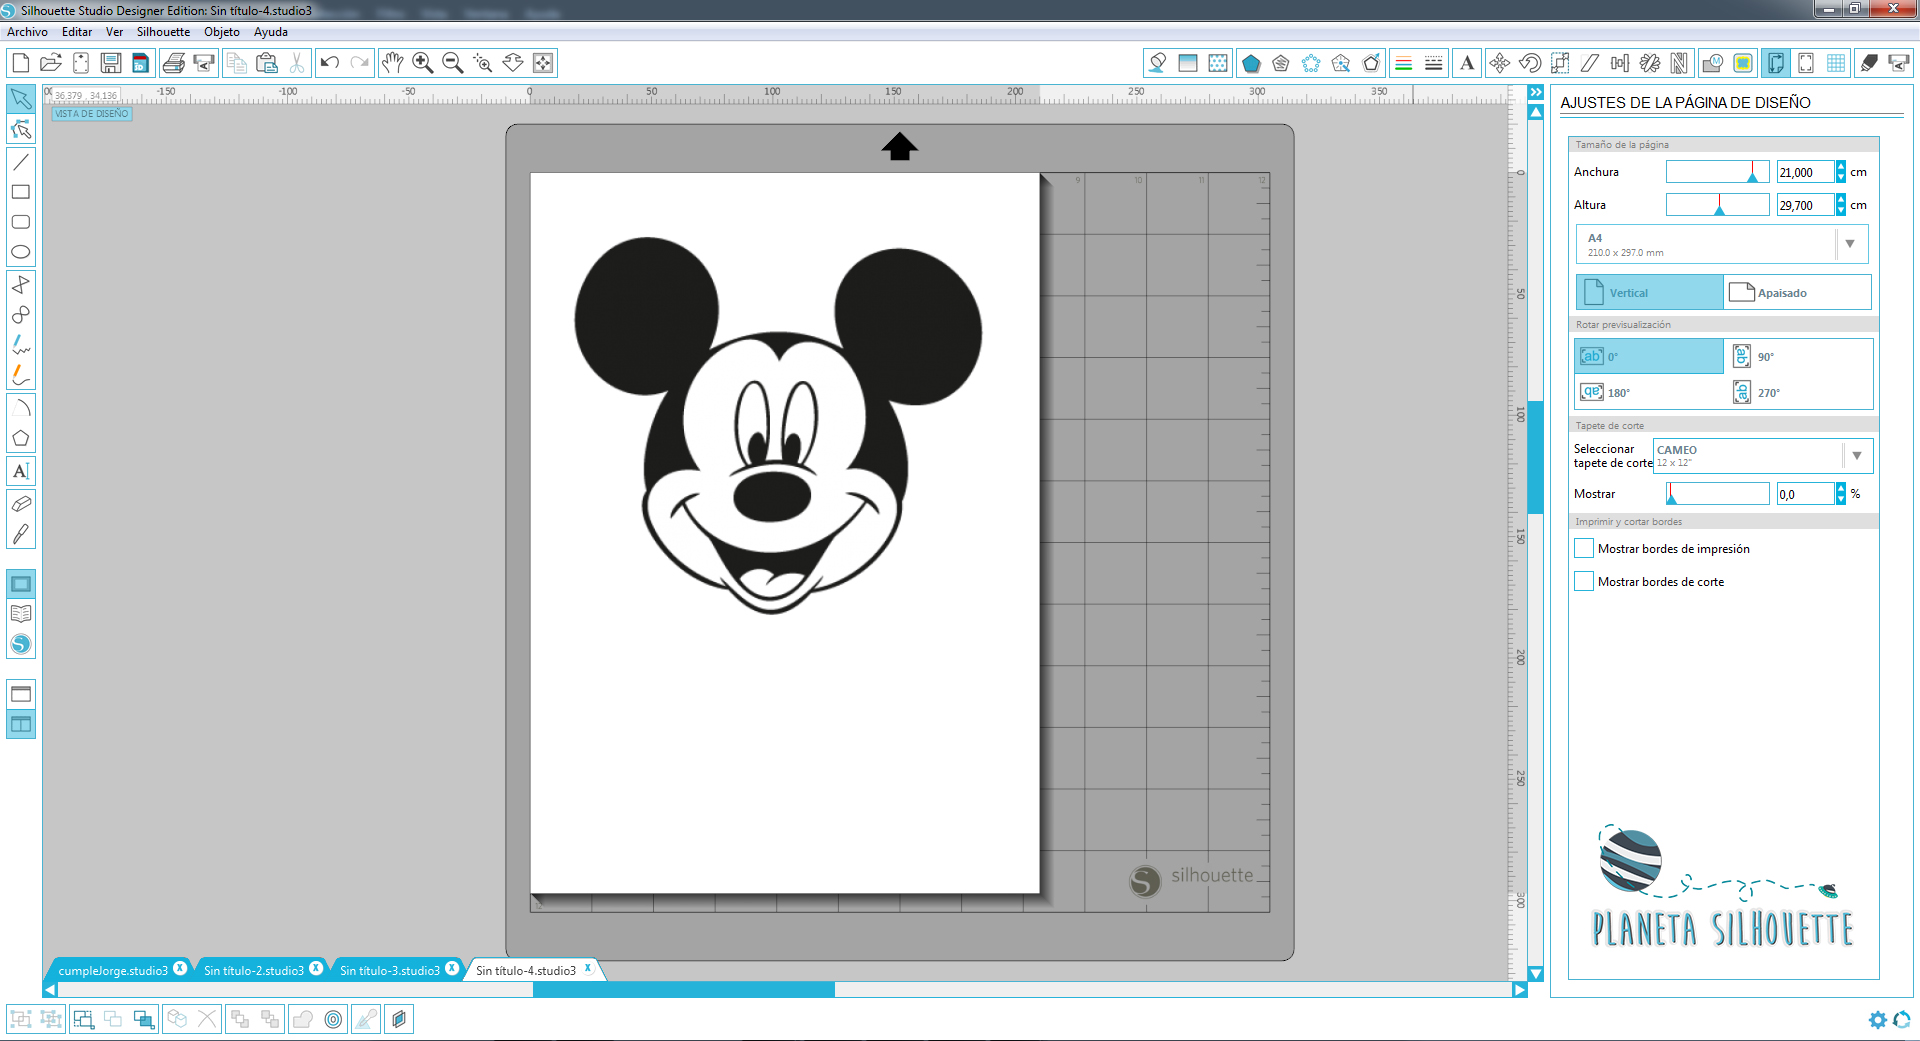
Task: Set page orientation to Vertical
Action: (1650, 292)
